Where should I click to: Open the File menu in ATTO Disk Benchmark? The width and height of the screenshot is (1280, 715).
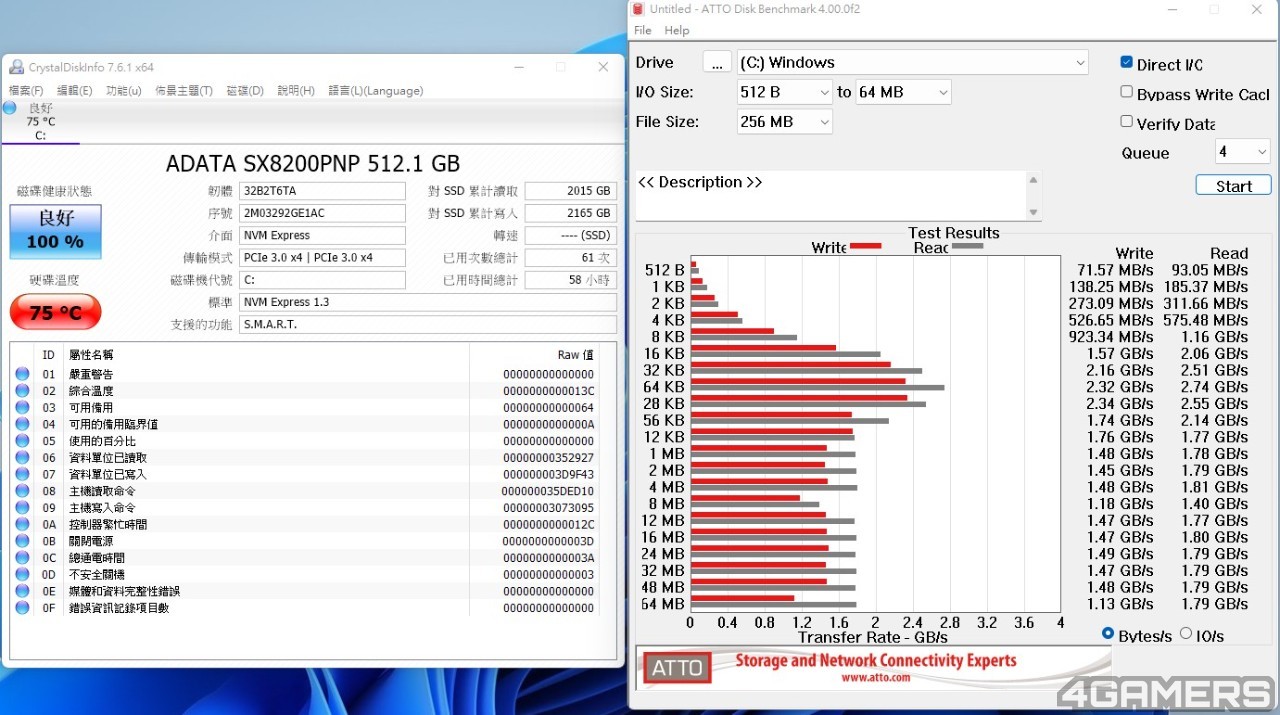[x=643, y=31]
